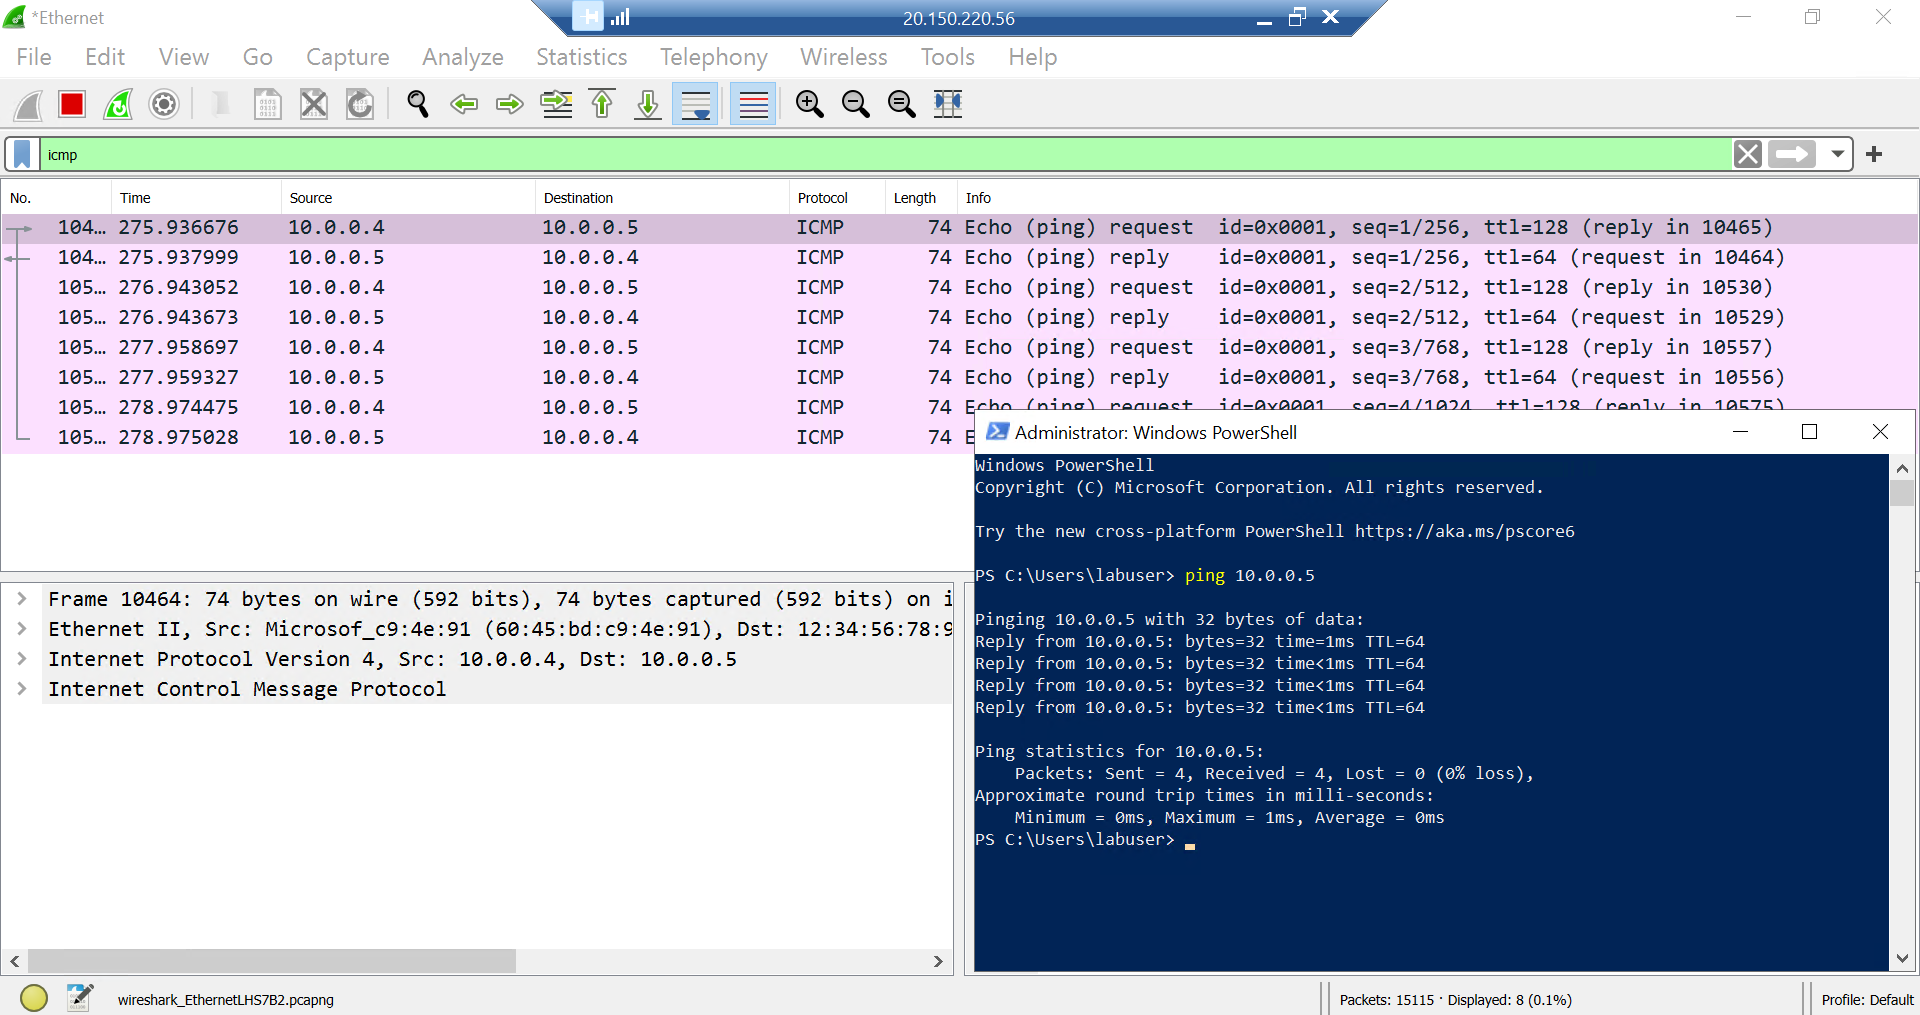Open the Statistics menu
This screenshot has width=1920, height=1015.
(x=581, y=57)
